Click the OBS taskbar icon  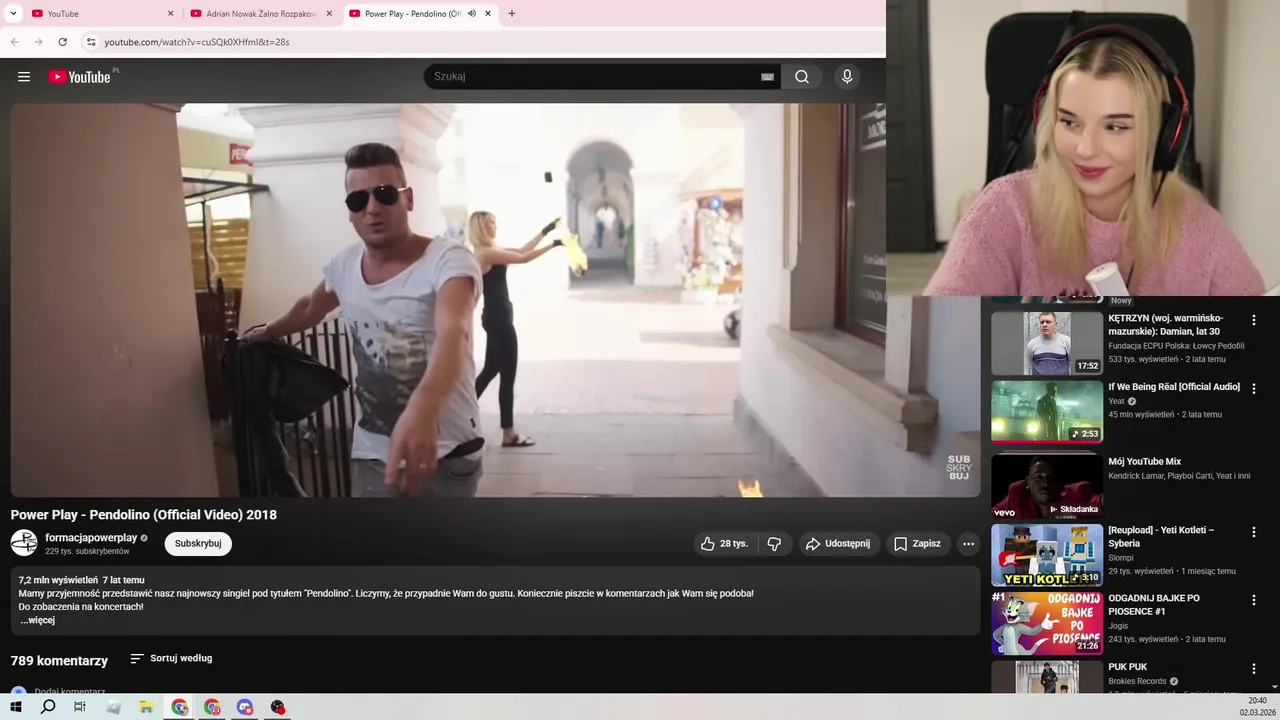pos(278,707)
